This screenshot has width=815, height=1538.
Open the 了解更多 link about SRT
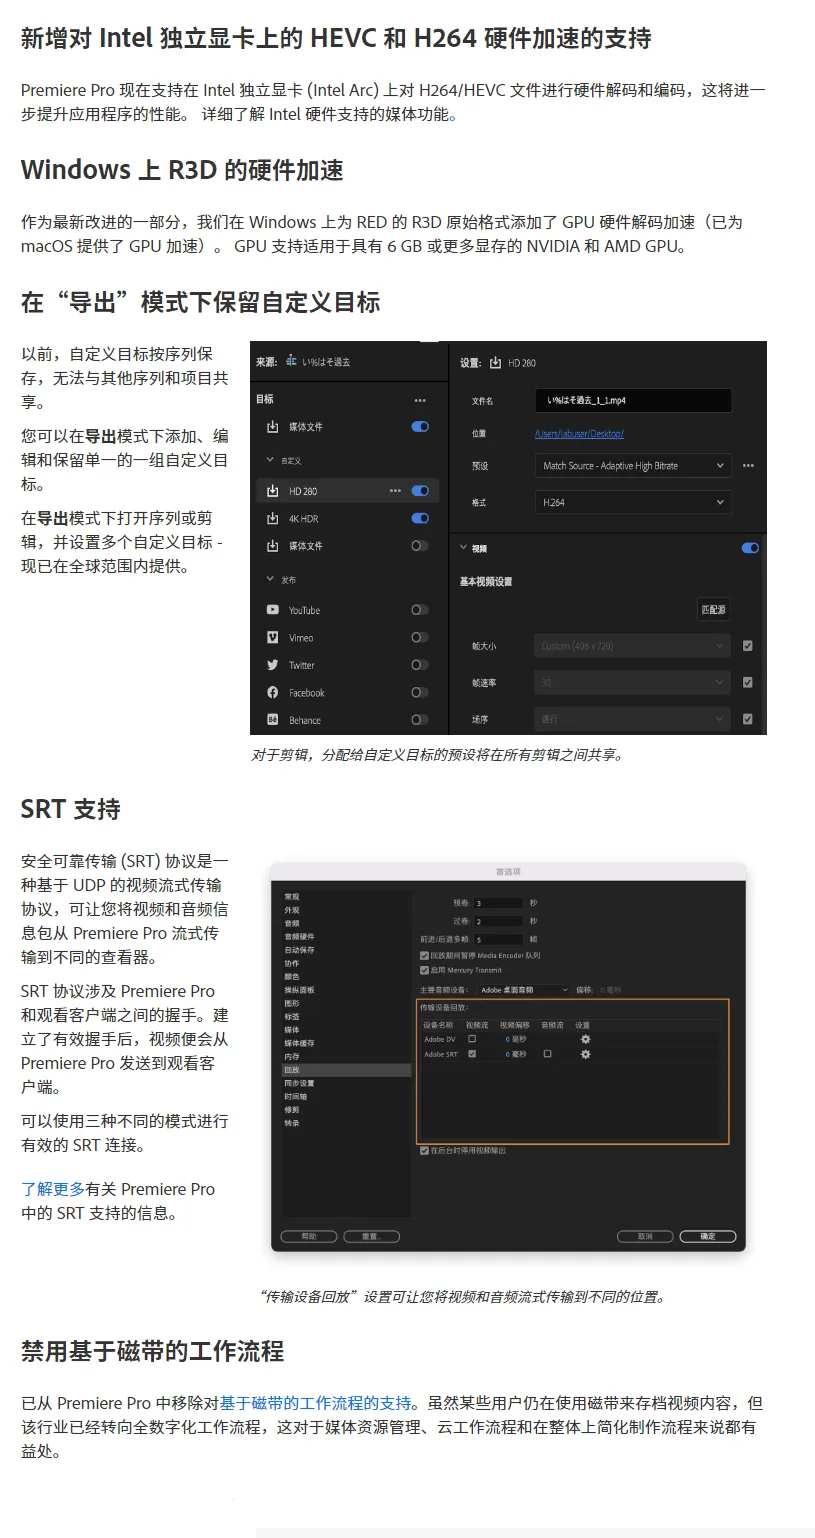pos(53,1189)
